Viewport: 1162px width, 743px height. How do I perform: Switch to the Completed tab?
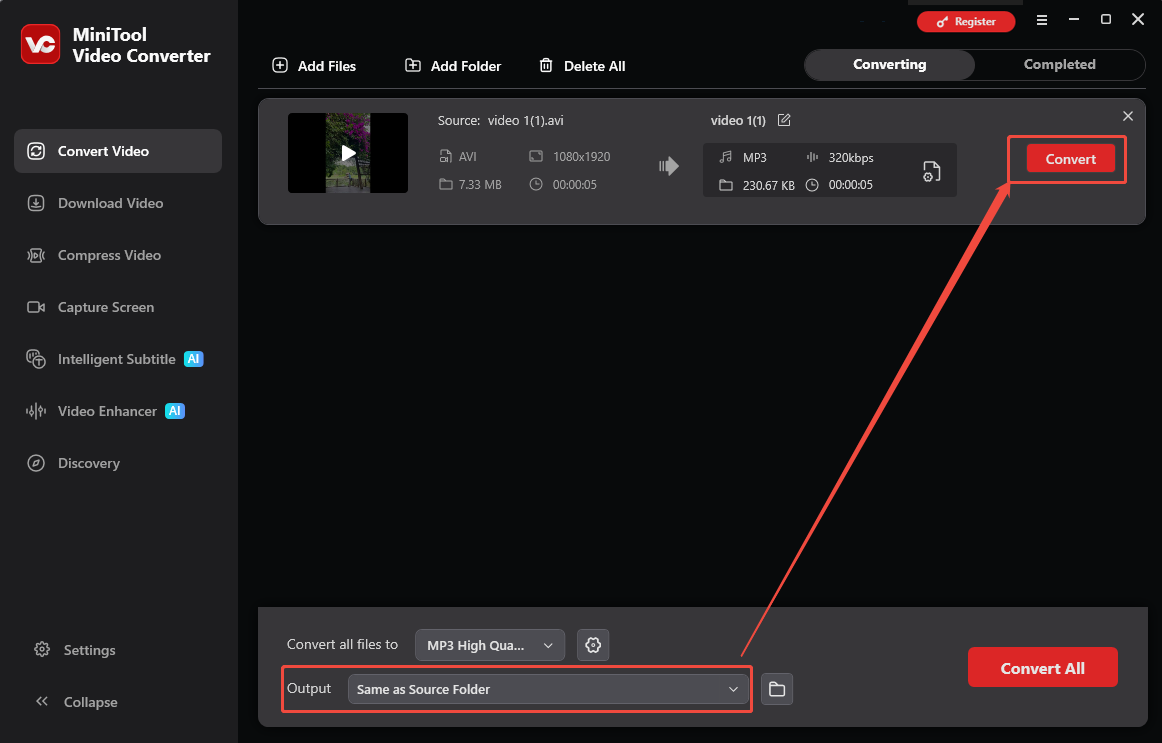pyautogui.click(x=1059, y=64)
